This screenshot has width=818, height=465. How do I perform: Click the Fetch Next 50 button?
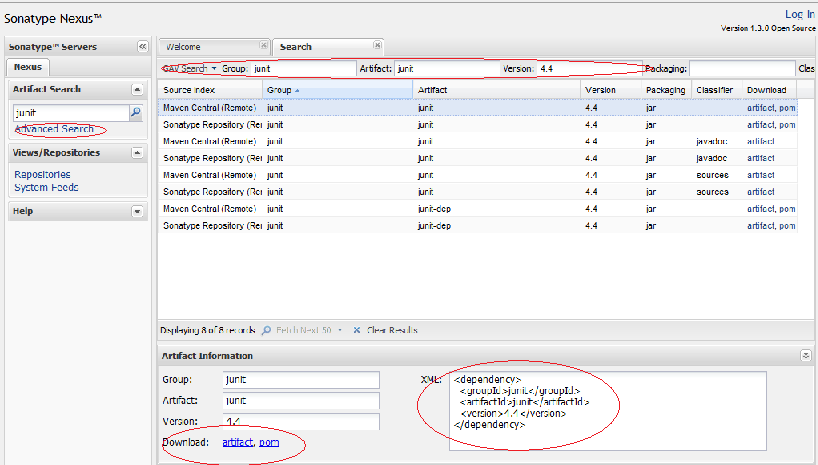coord(297,330)
